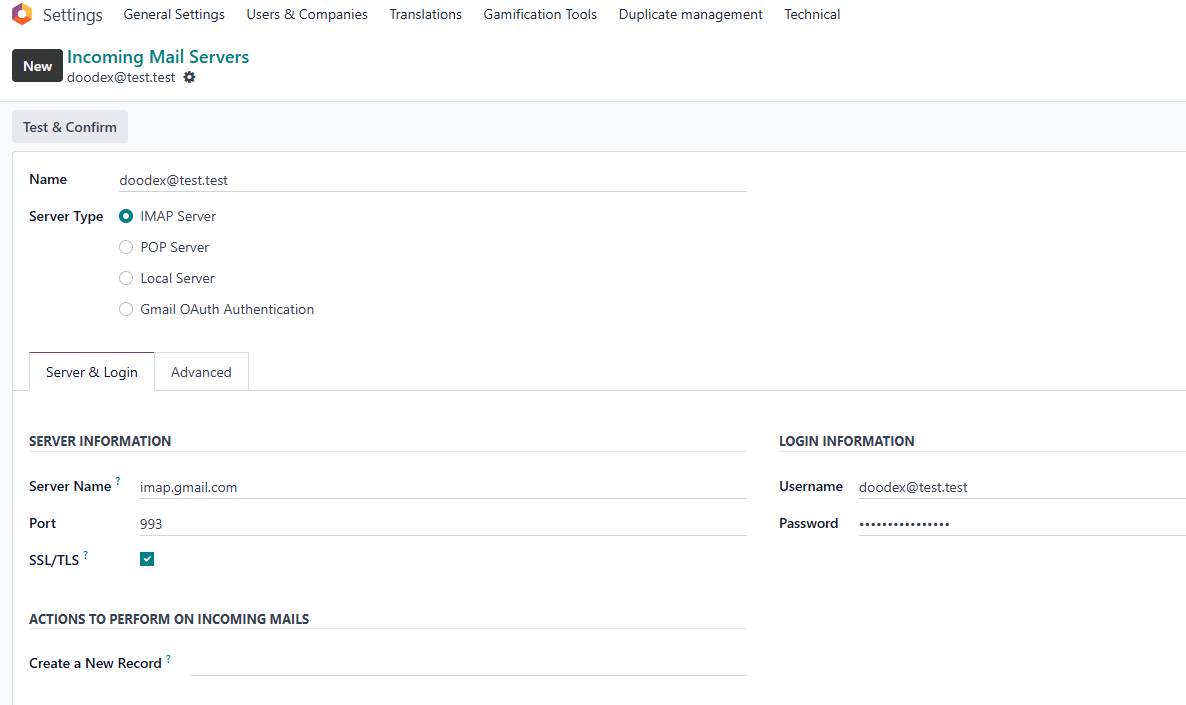Select the POP Server radio option
Image resolution: width=1186 pixels, height=705 pixels.
click(126, 247)
